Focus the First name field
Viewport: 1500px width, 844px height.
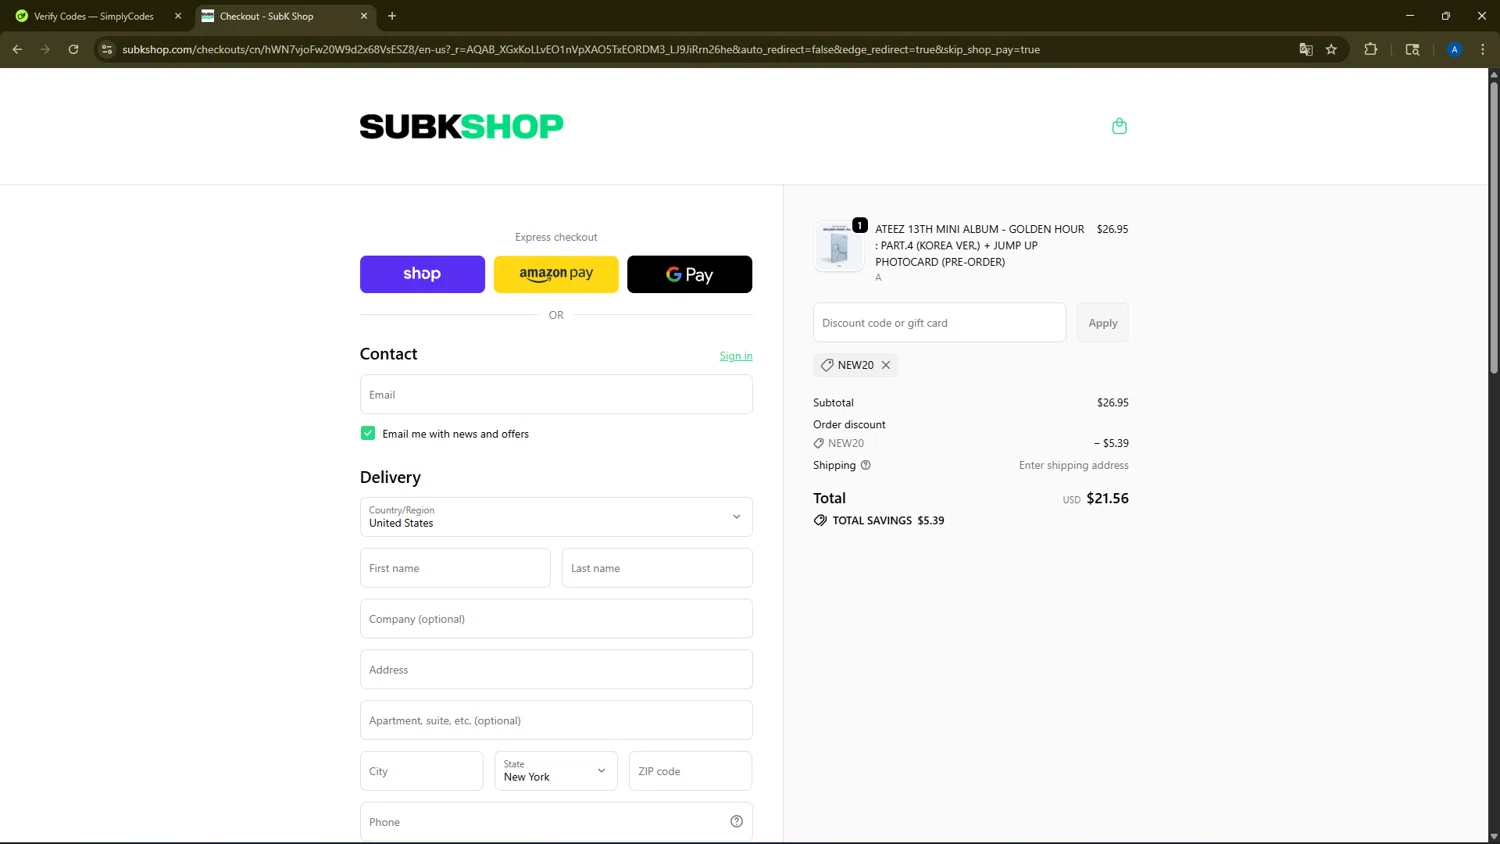[455, 568]
